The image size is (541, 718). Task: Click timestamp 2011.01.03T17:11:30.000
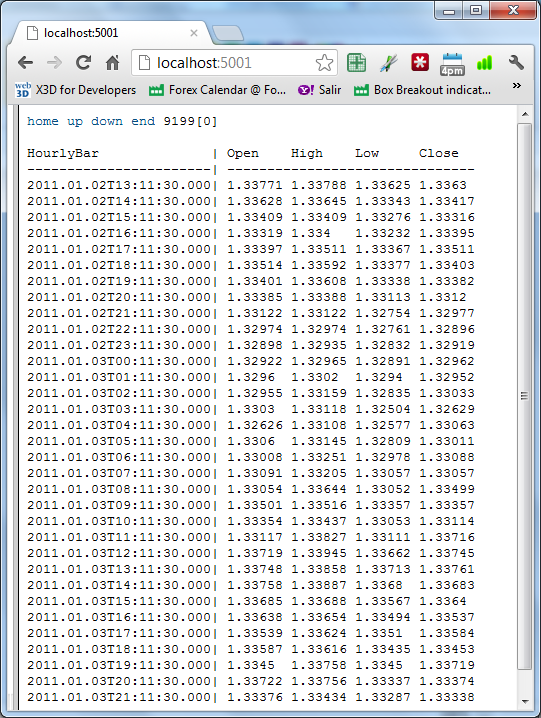119,633
